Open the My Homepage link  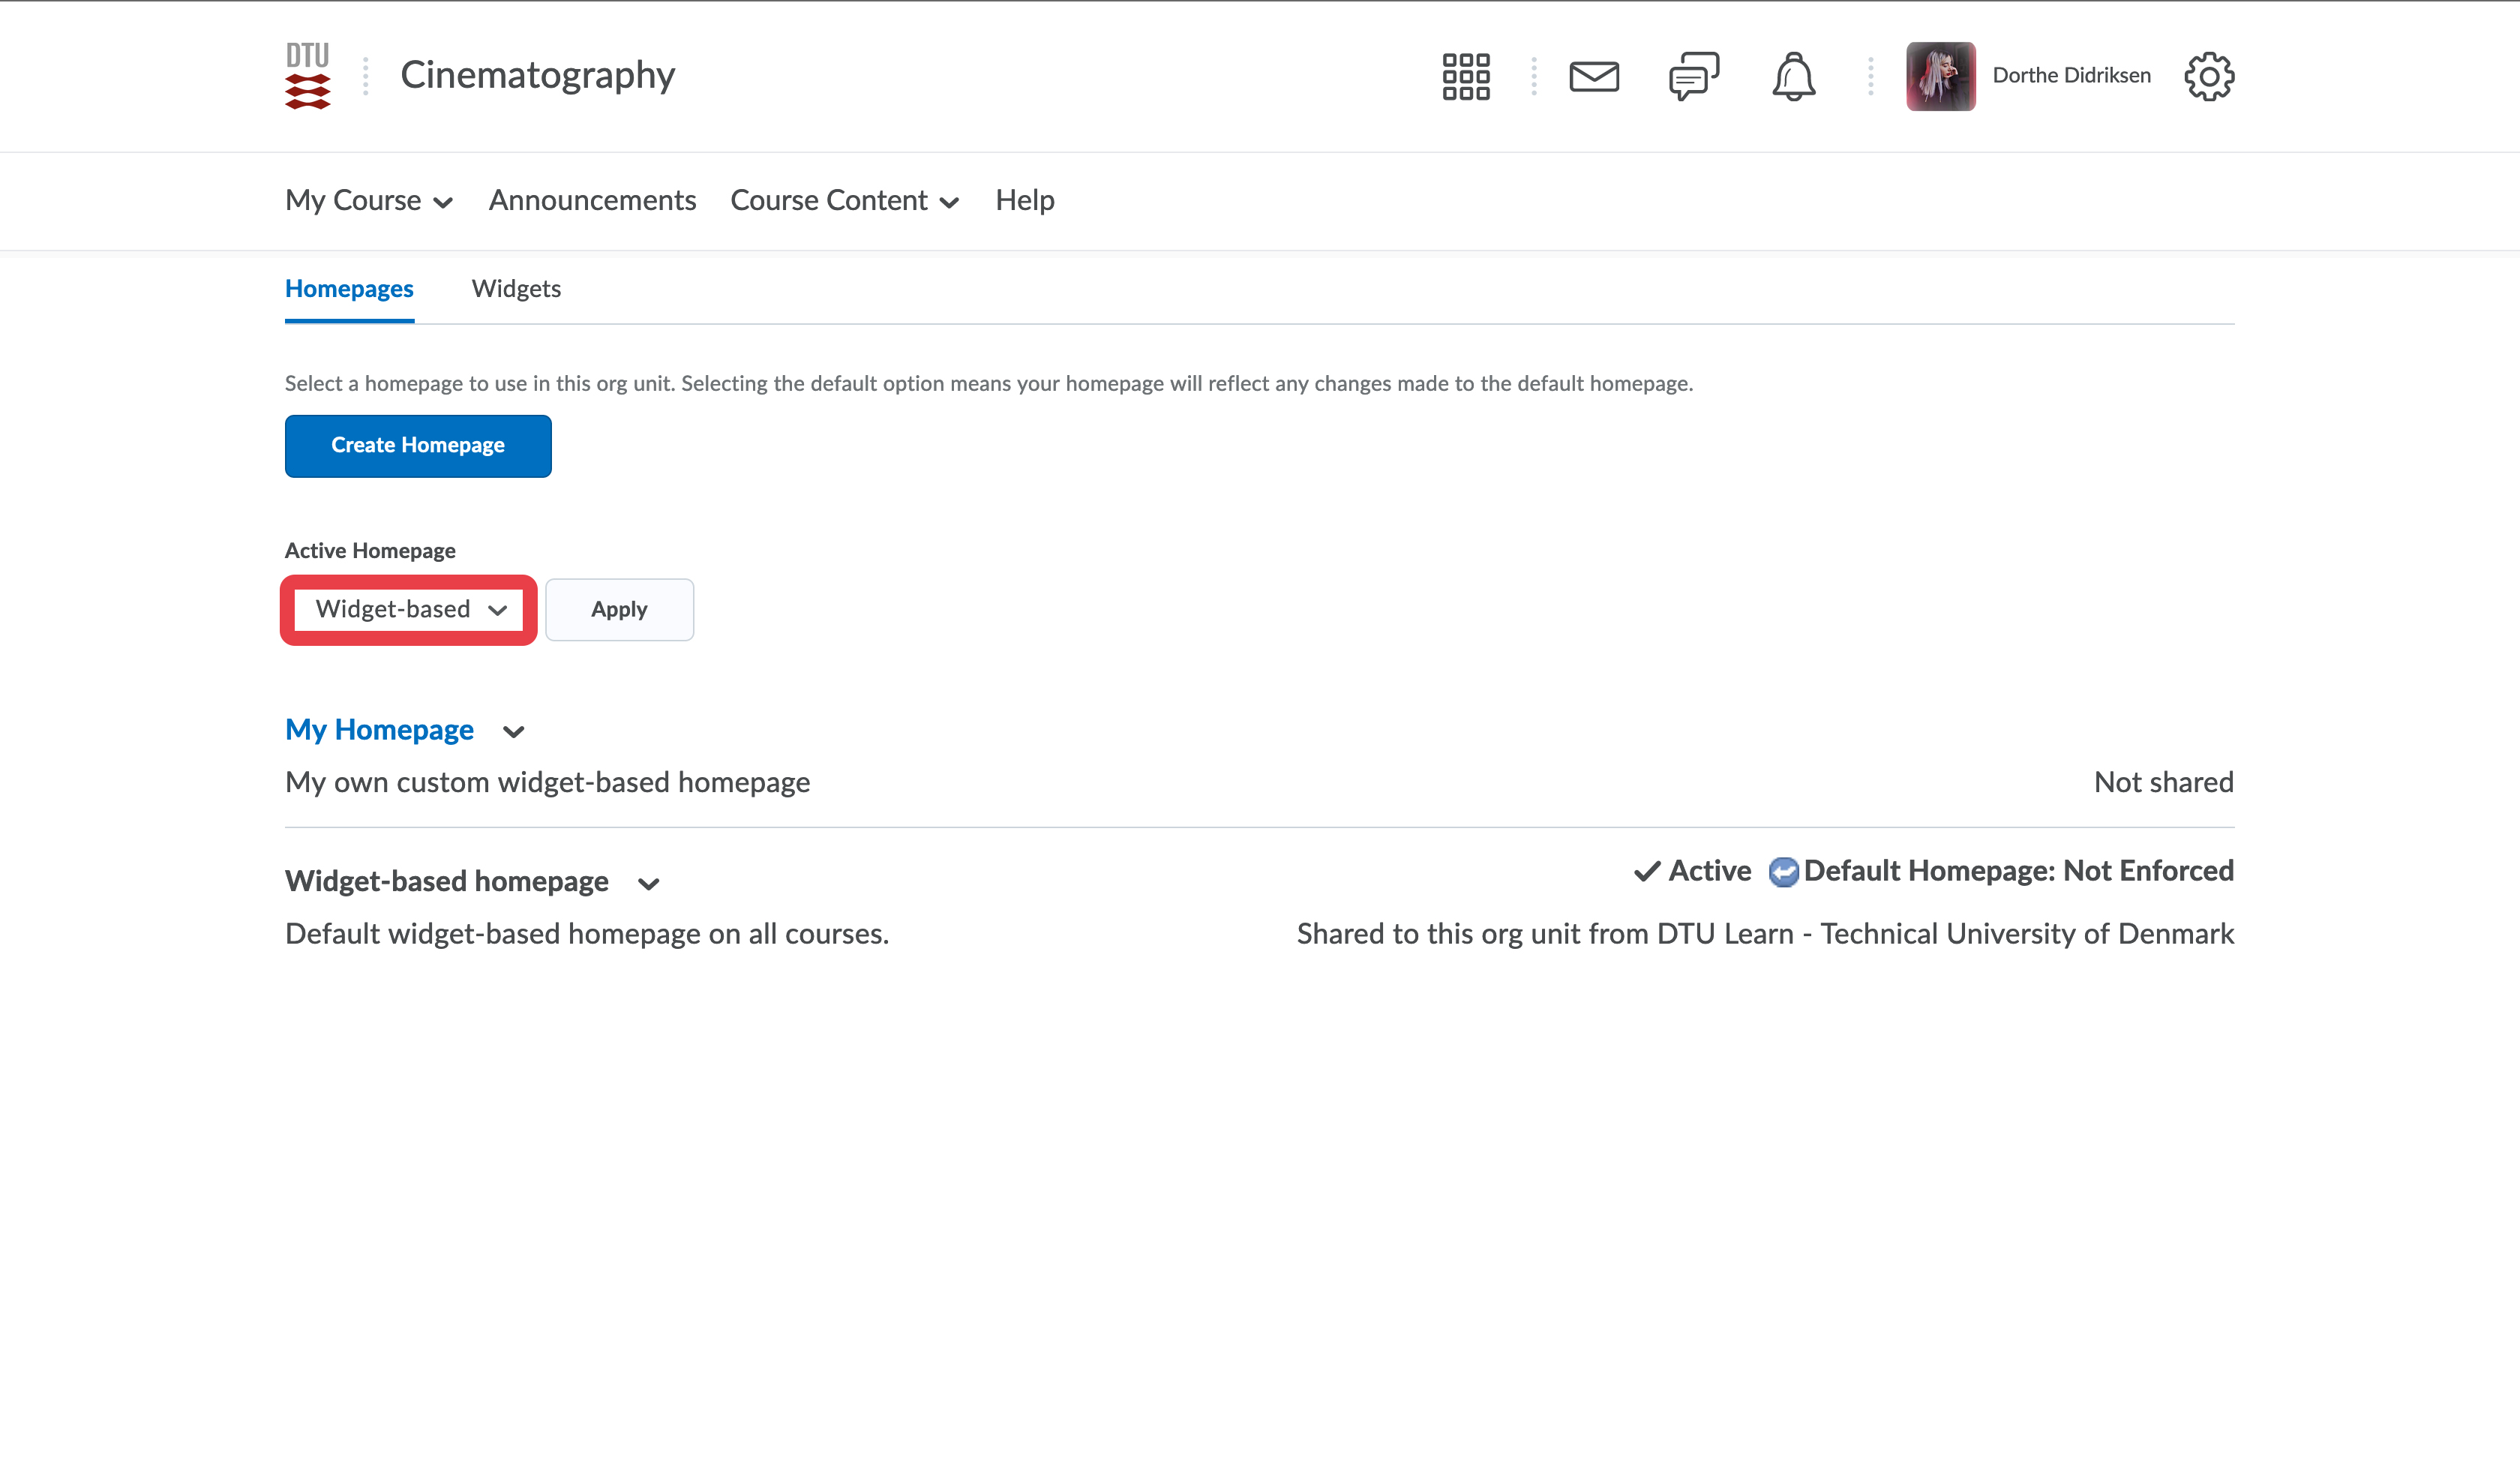379,730
